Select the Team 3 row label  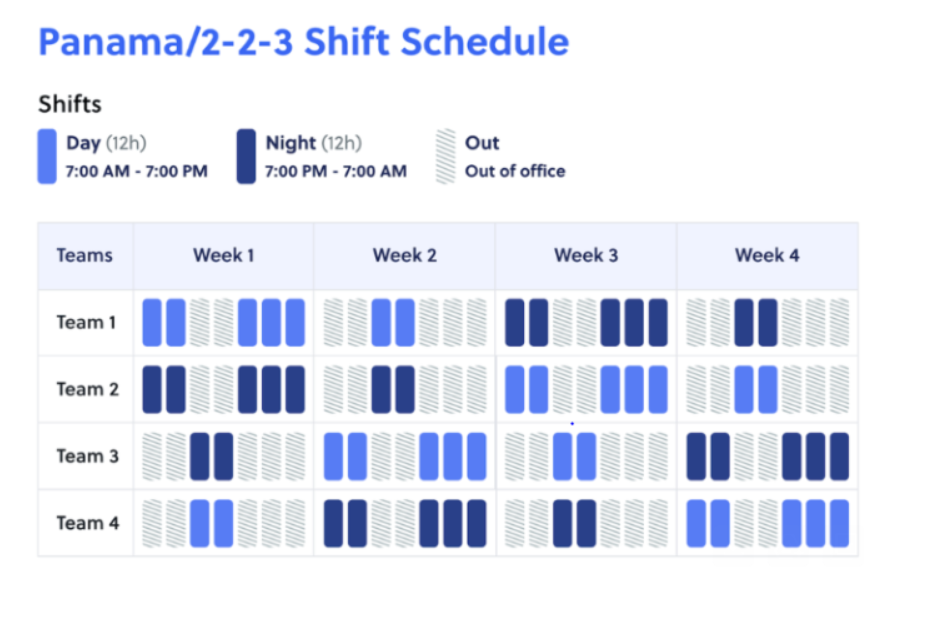(x=87, y=456)
